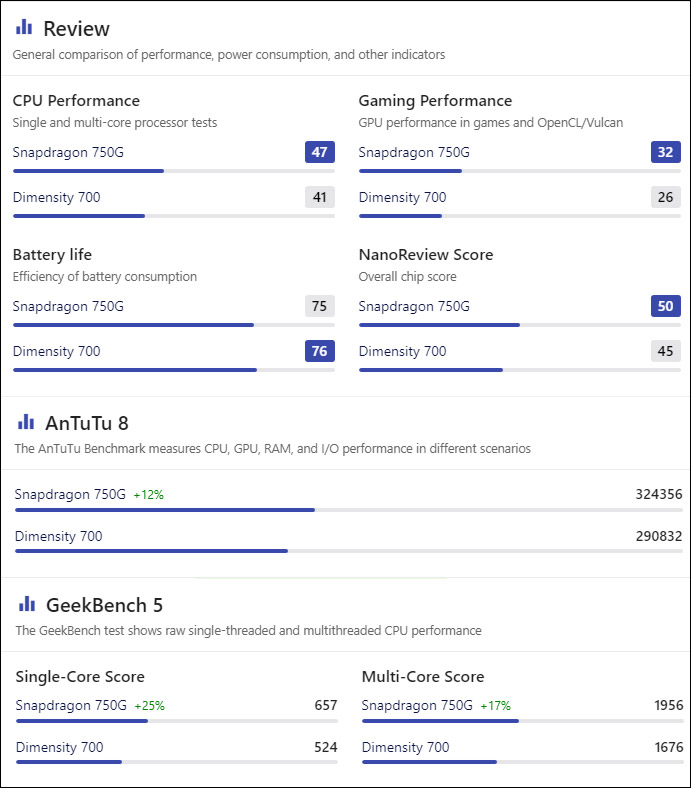
Task: Open Snapdragon 750G link under CPU Performance
Action: point(68,152)
